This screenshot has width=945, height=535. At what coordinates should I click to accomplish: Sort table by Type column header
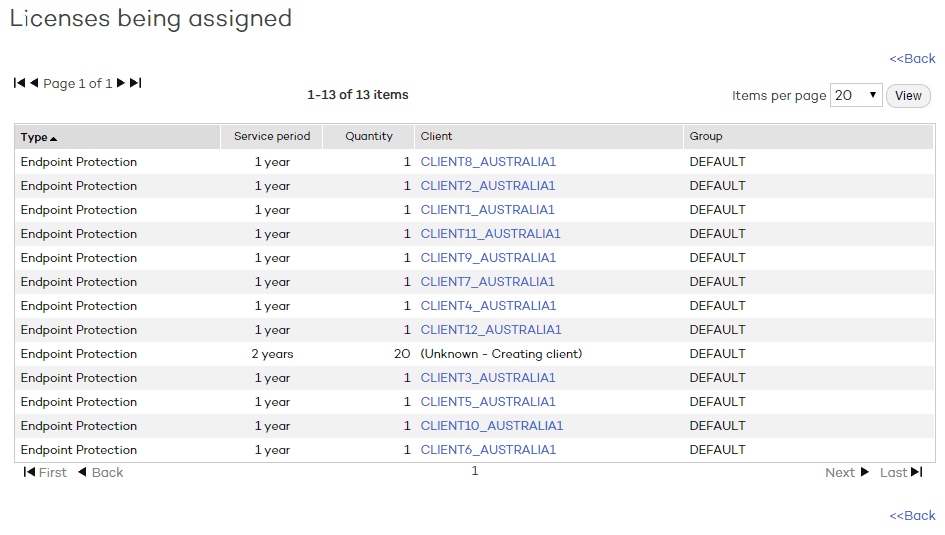pyautogui.click(x=39, y=137)
